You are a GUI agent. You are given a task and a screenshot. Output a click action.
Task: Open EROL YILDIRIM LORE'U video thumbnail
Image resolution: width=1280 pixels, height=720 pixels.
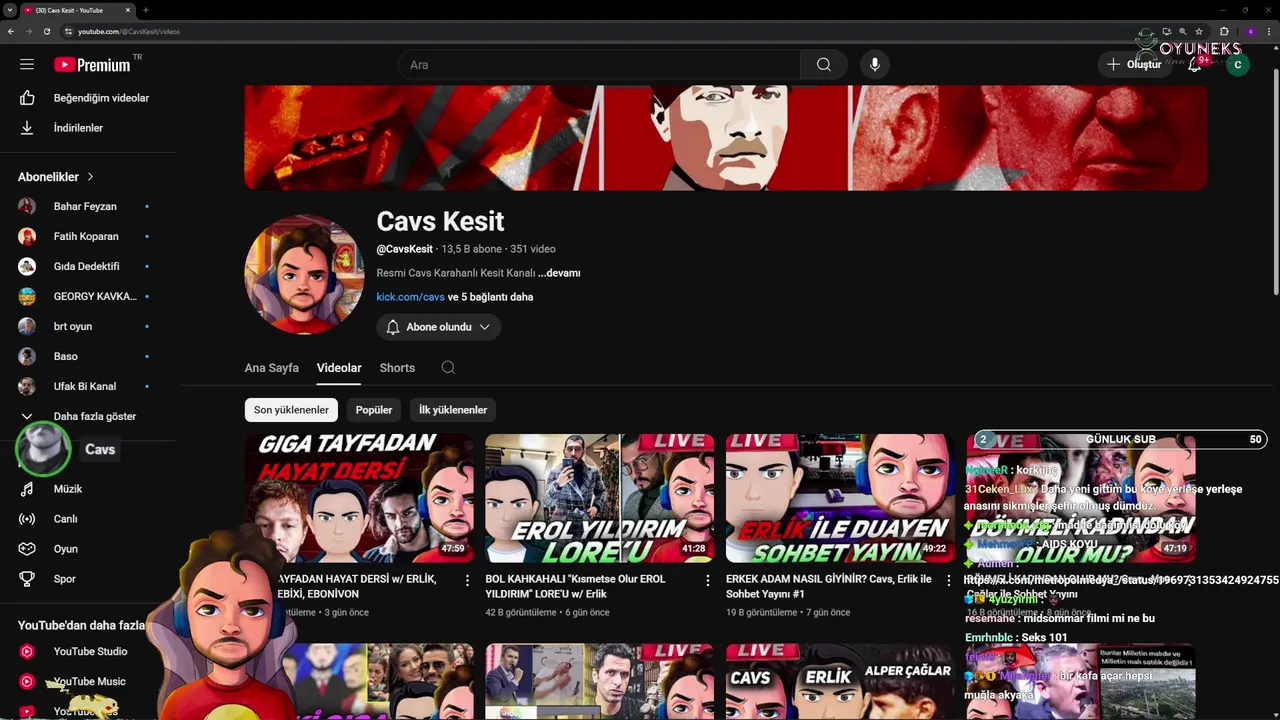tap(600, 498)
